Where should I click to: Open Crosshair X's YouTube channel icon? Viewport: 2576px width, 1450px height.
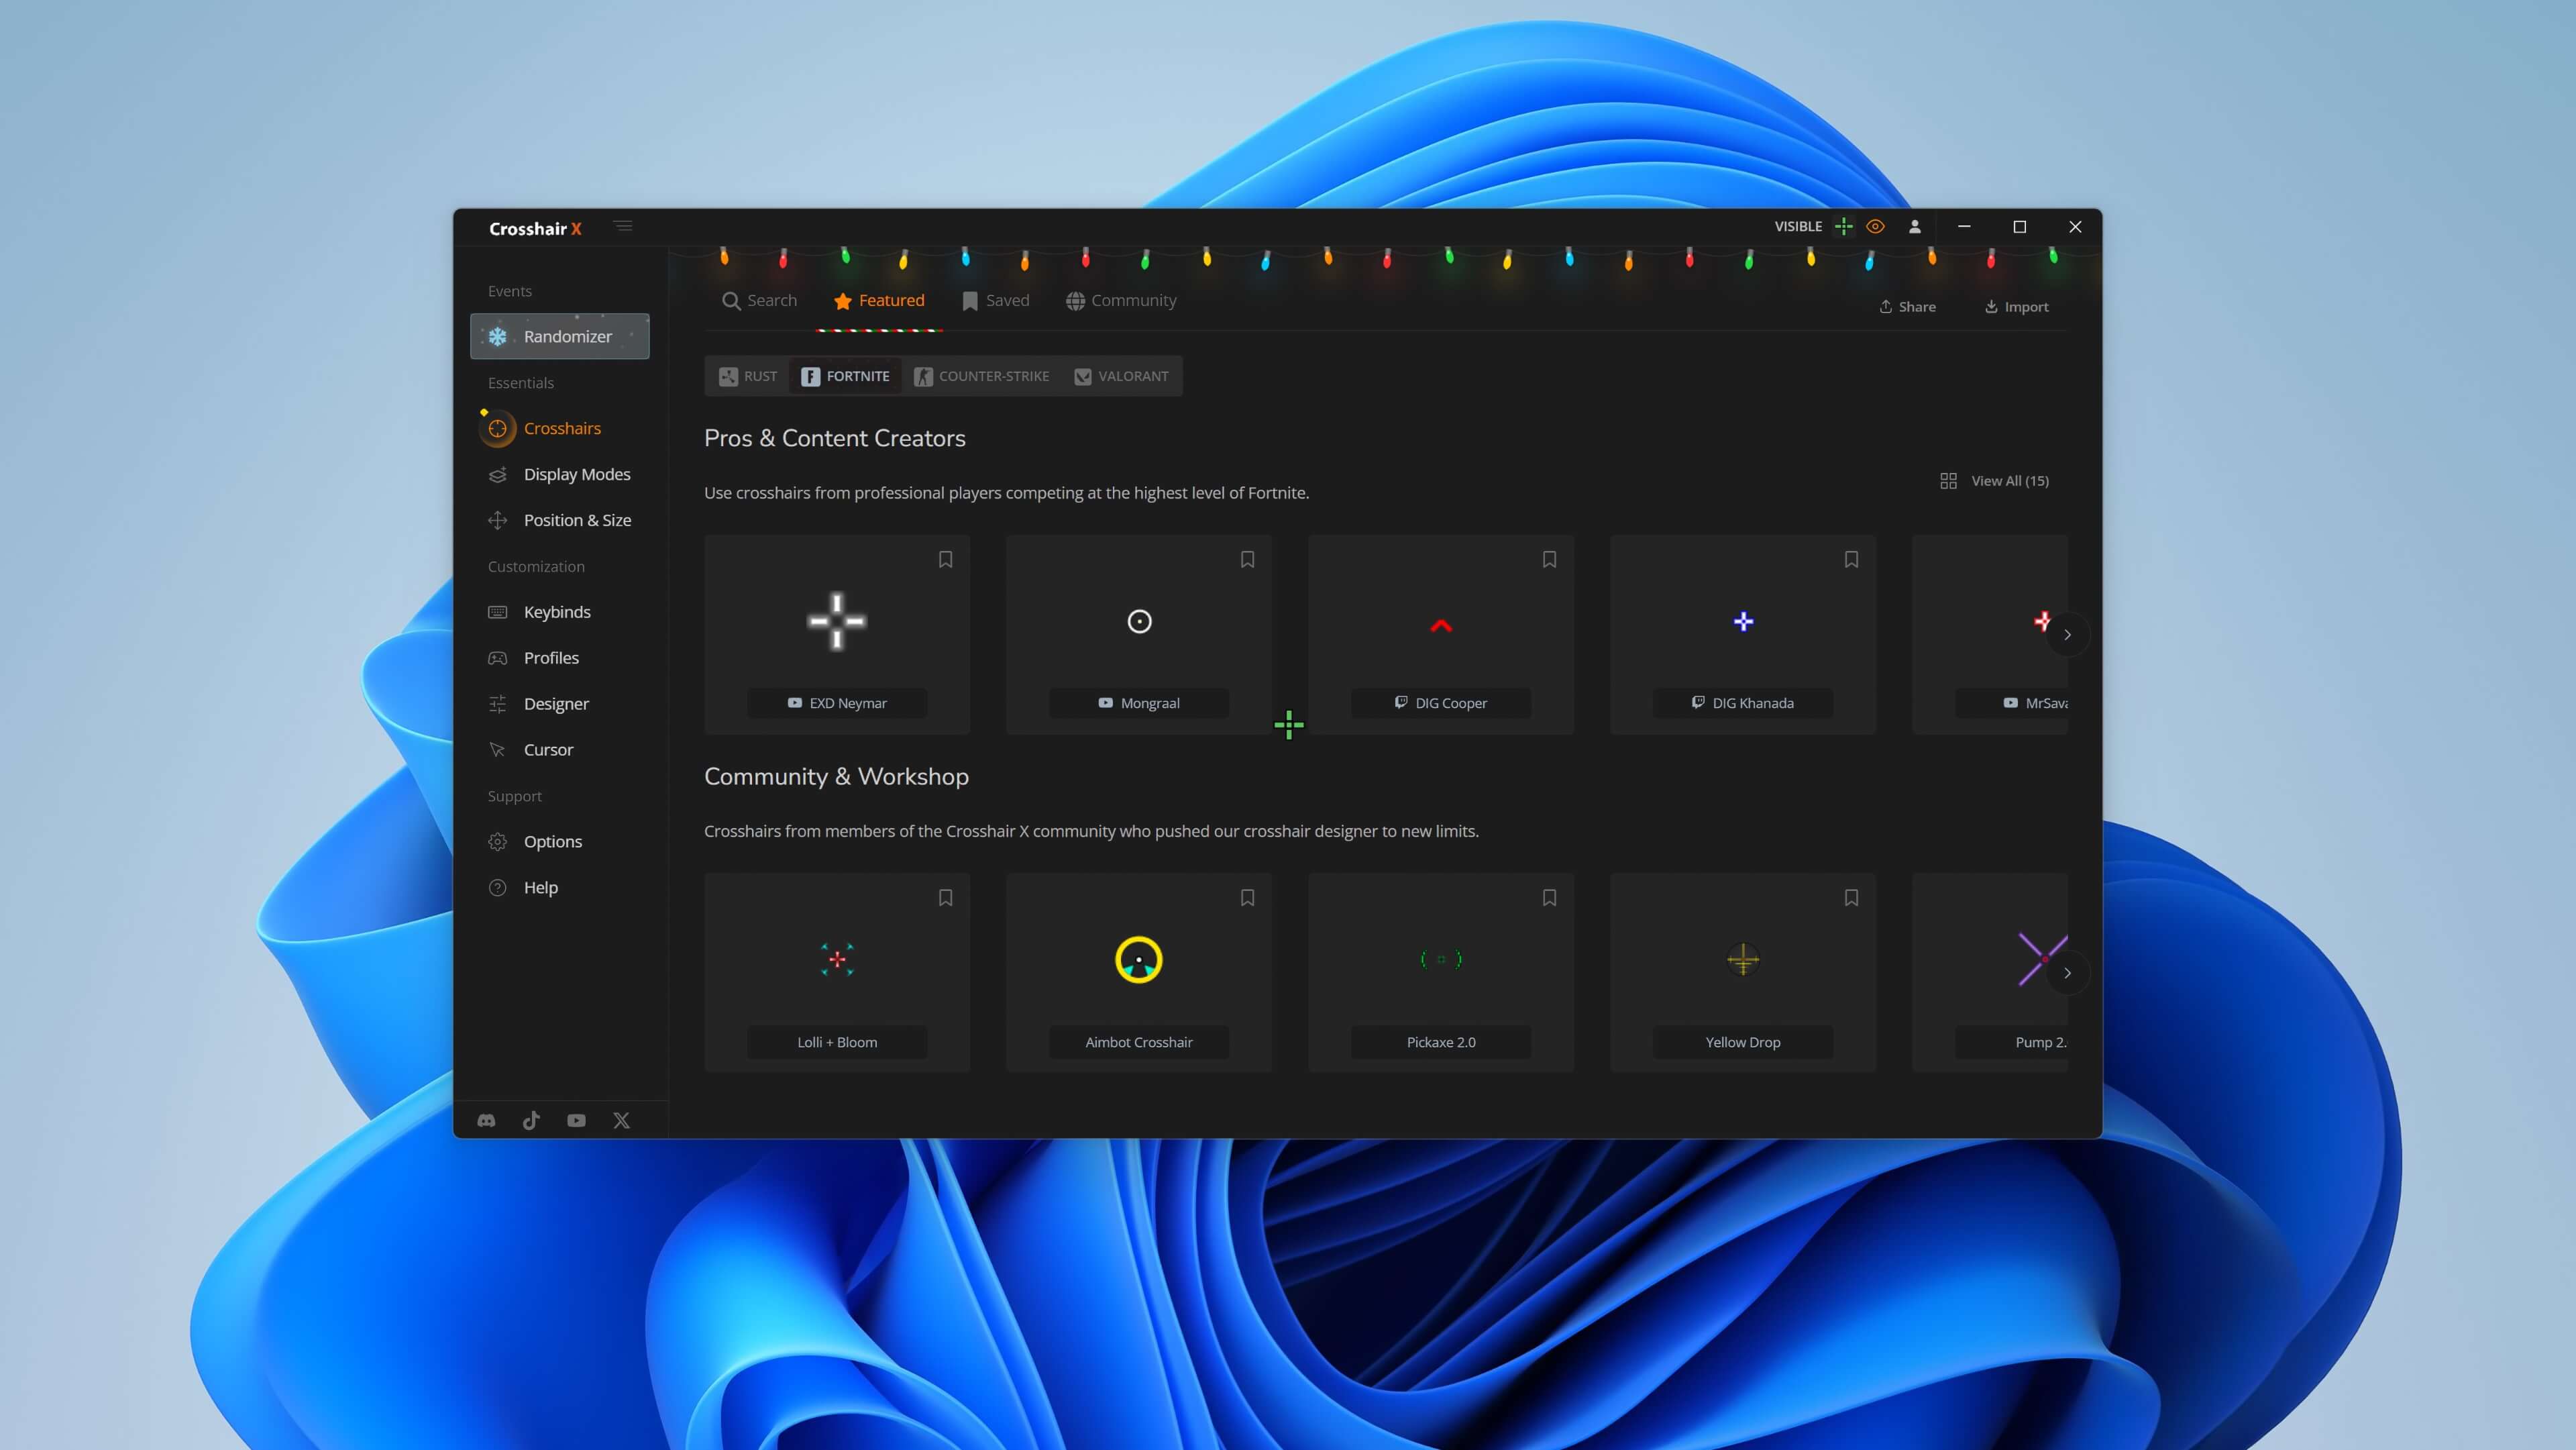pos(576,1120)
